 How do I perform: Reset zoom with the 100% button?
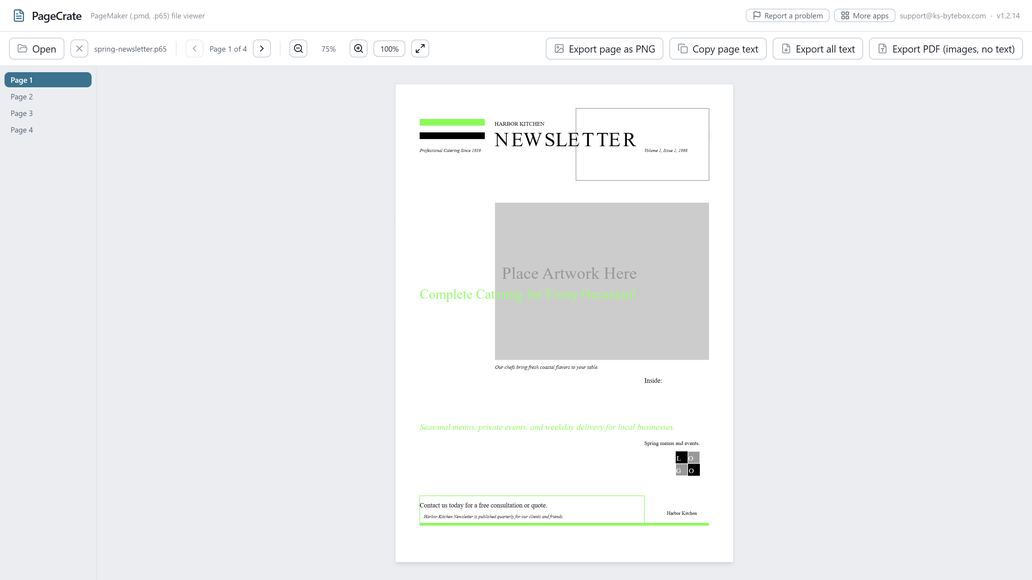click(389, 49)
